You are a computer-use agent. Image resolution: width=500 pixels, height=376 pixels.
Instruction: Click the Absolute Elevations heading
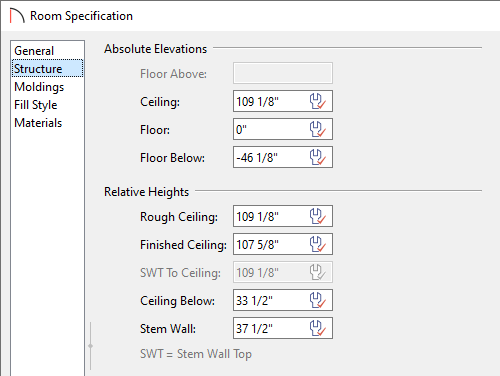(155, 49)
